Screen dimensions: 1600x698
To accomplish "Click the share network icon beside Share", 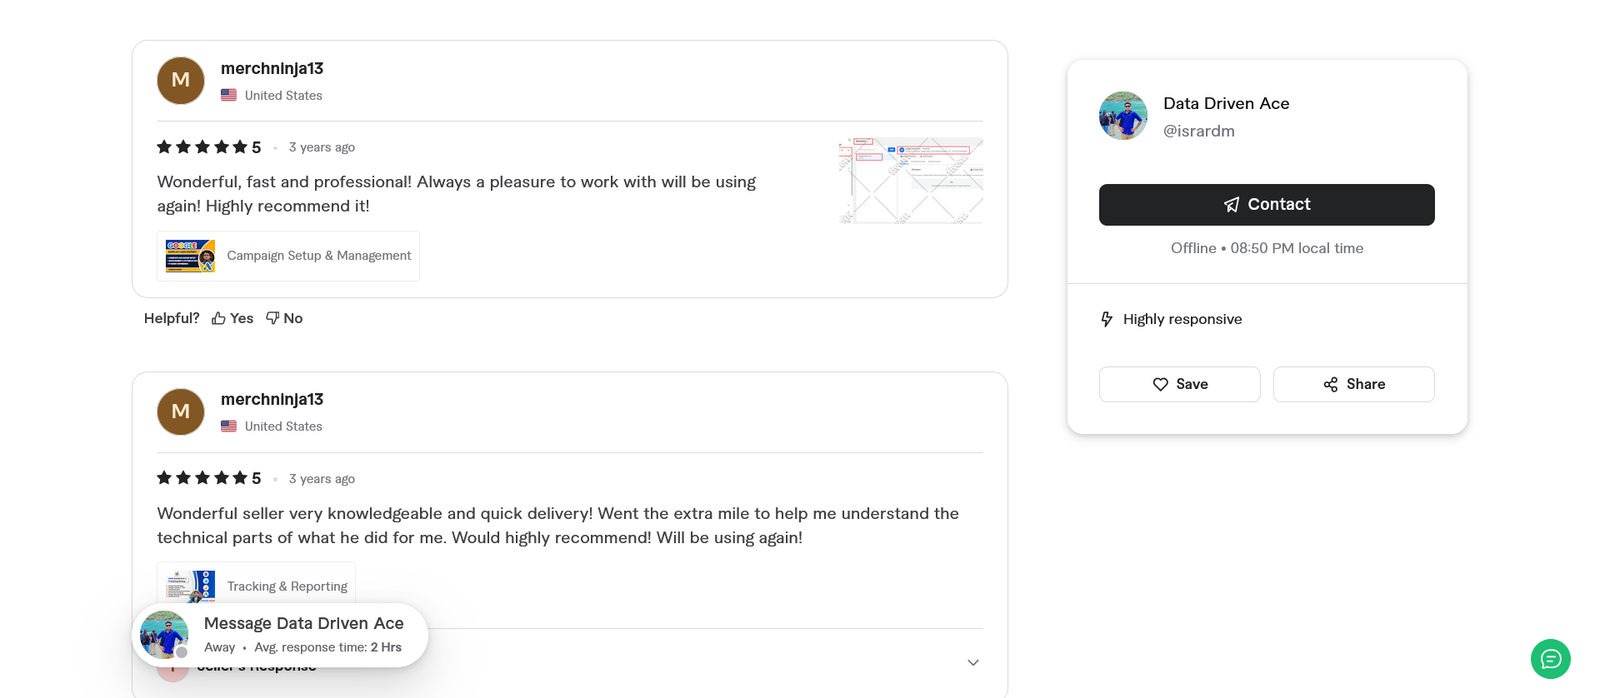I will pos(1329,384).
